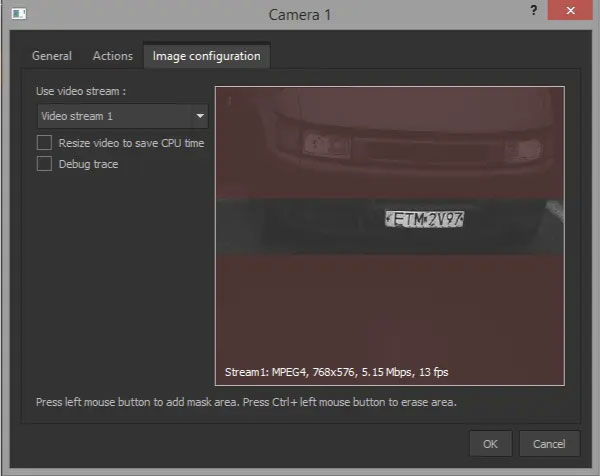The image size is (600, 476).
Task: Click the 'Use video stream' label
Action: pos(80,91)
